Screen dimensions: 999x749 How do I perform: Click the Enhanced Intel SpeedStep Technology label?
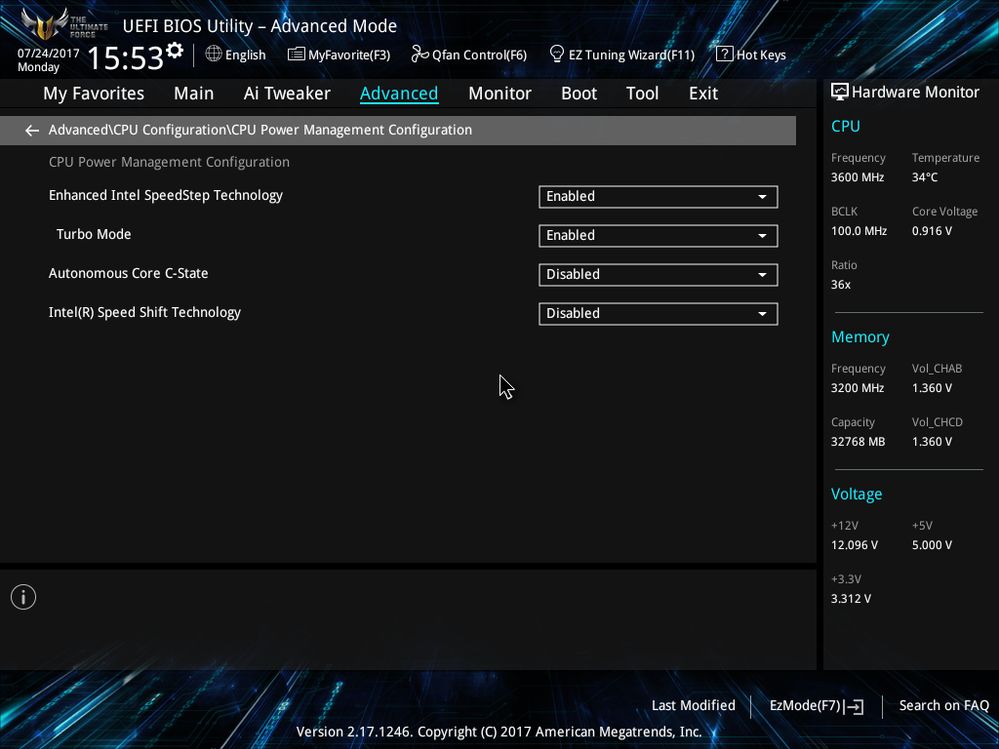tap(166, 196)
